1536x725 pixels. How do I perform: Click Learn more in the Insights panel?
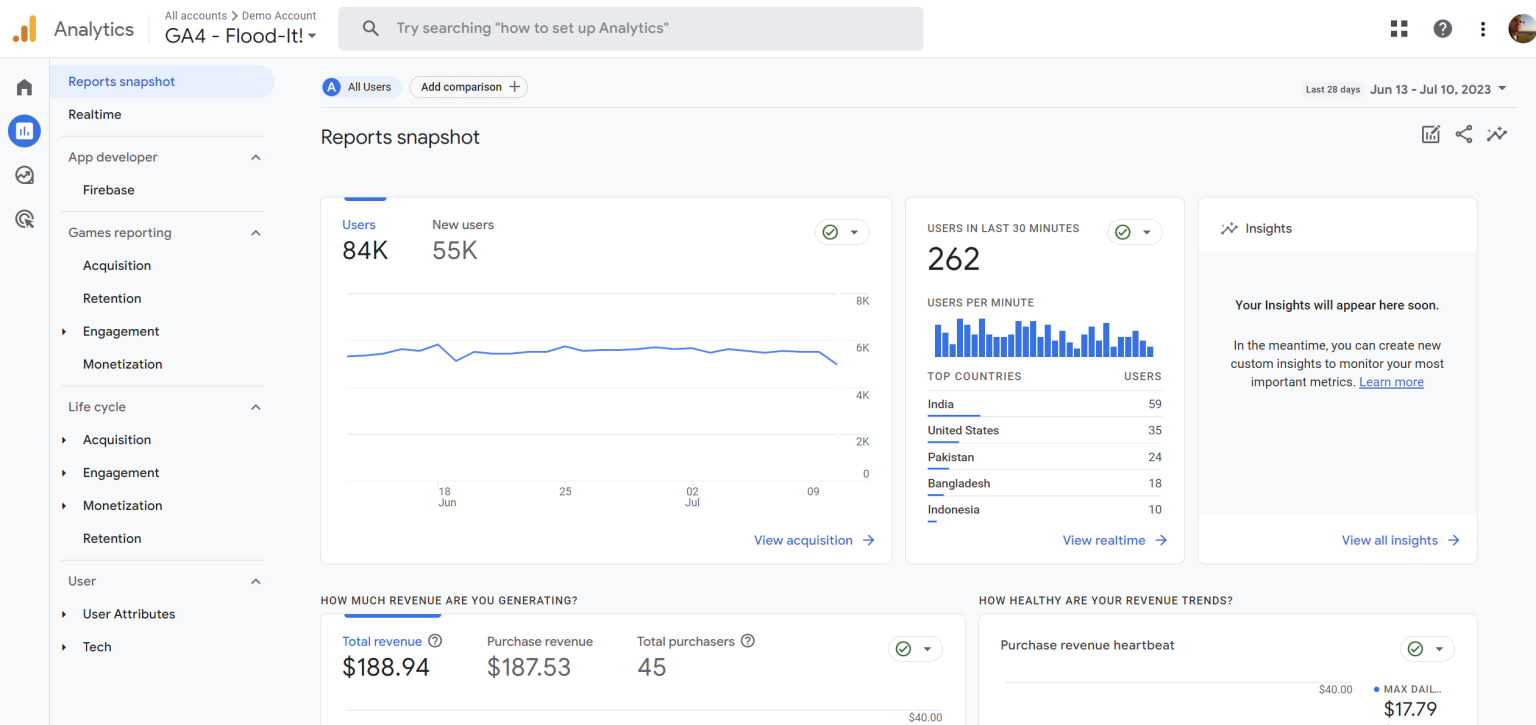(1391, 381)
